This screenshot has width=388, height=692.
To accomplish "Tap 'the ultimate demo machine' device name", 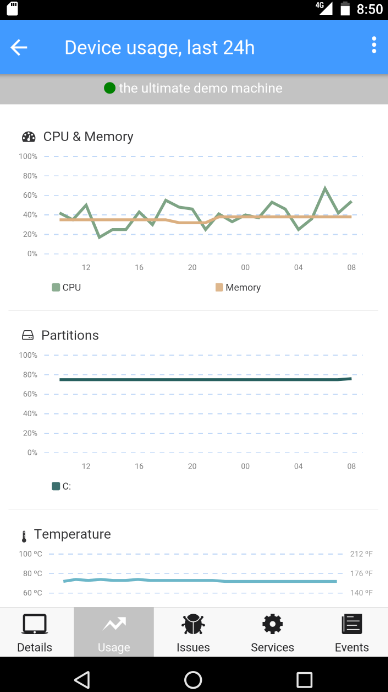I will (200, 88).
